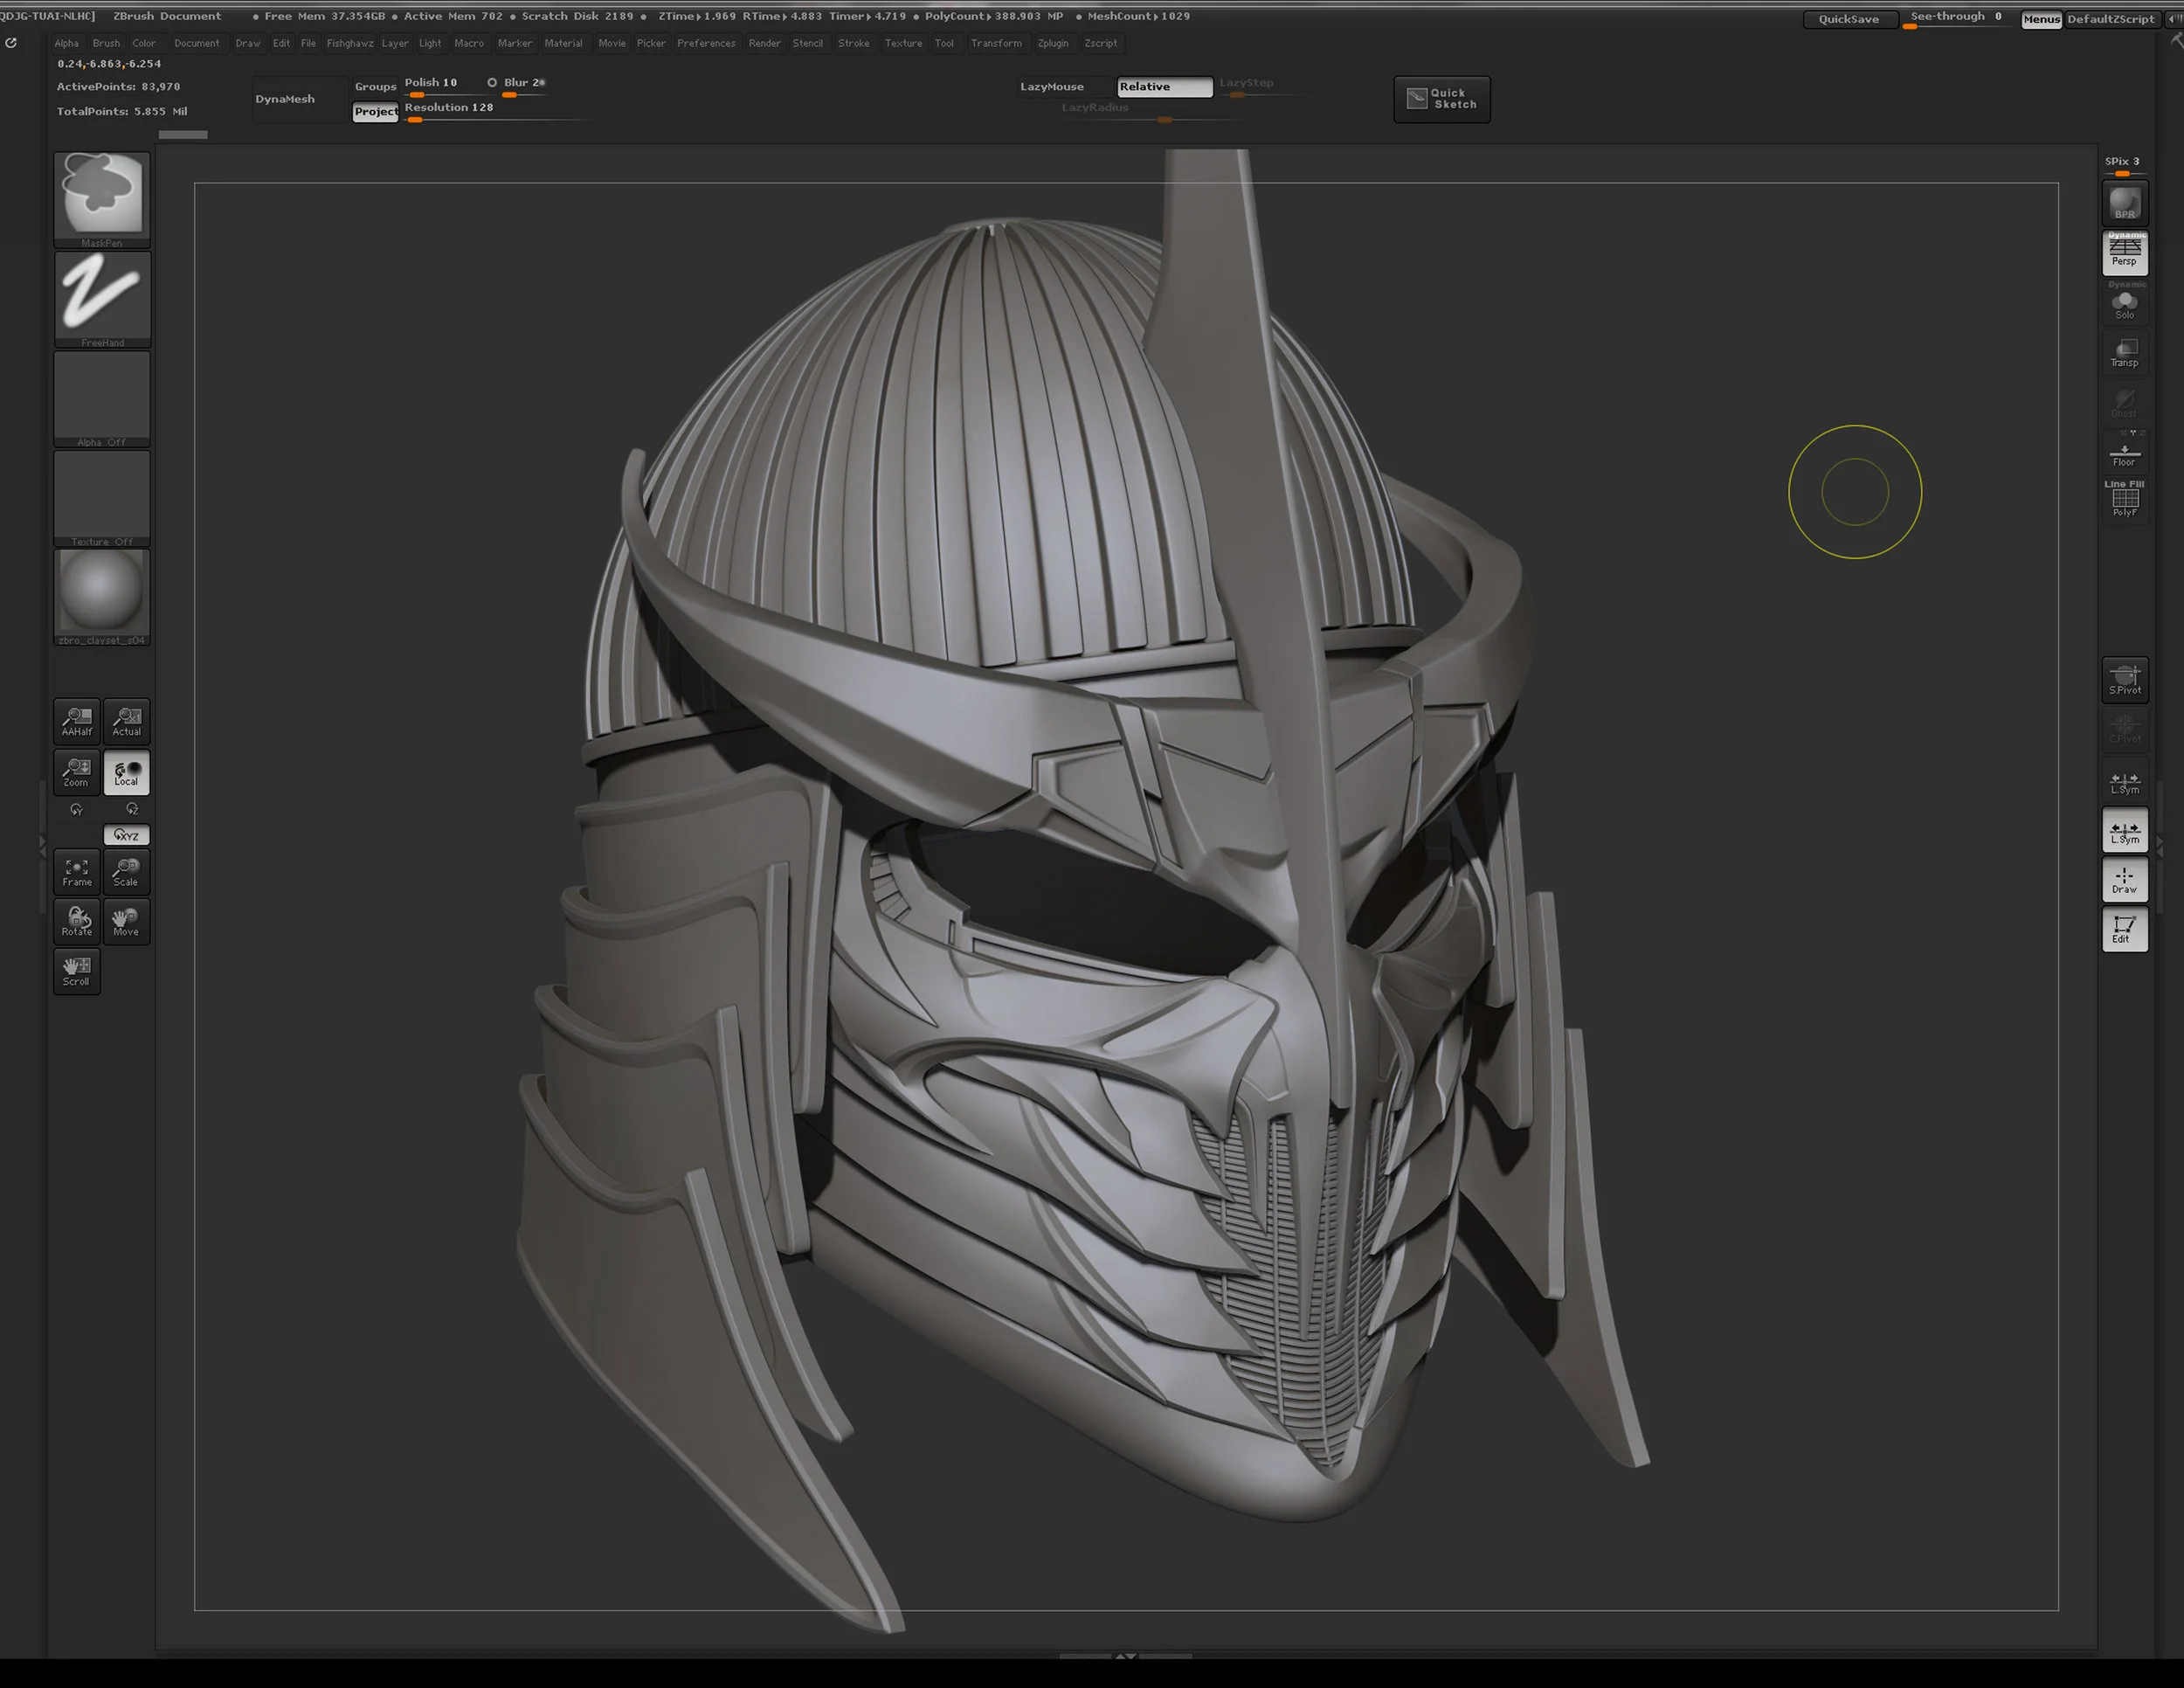Toggle Persp perspective view
The height and width of the screenshot is (1688, 2184).
[x=2125, y=252]
